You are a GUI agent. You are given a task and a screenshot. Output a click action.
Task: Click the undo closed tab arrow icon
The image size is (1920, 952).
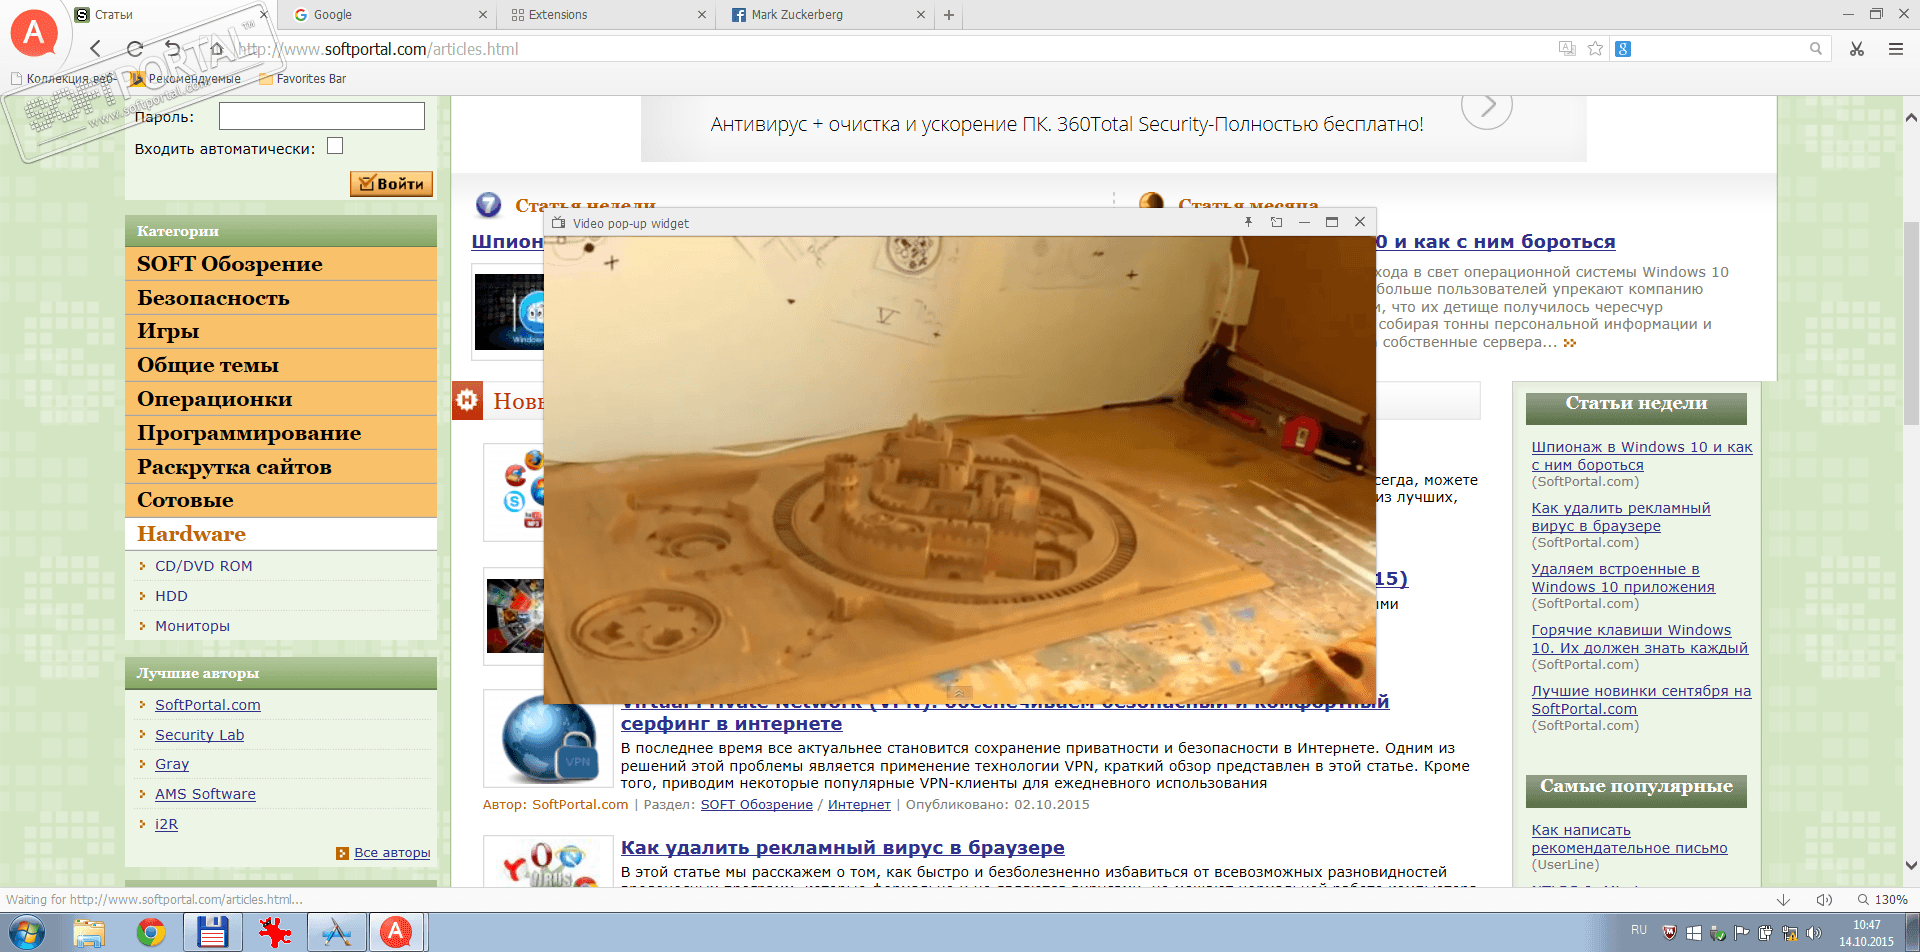point(173,48)
